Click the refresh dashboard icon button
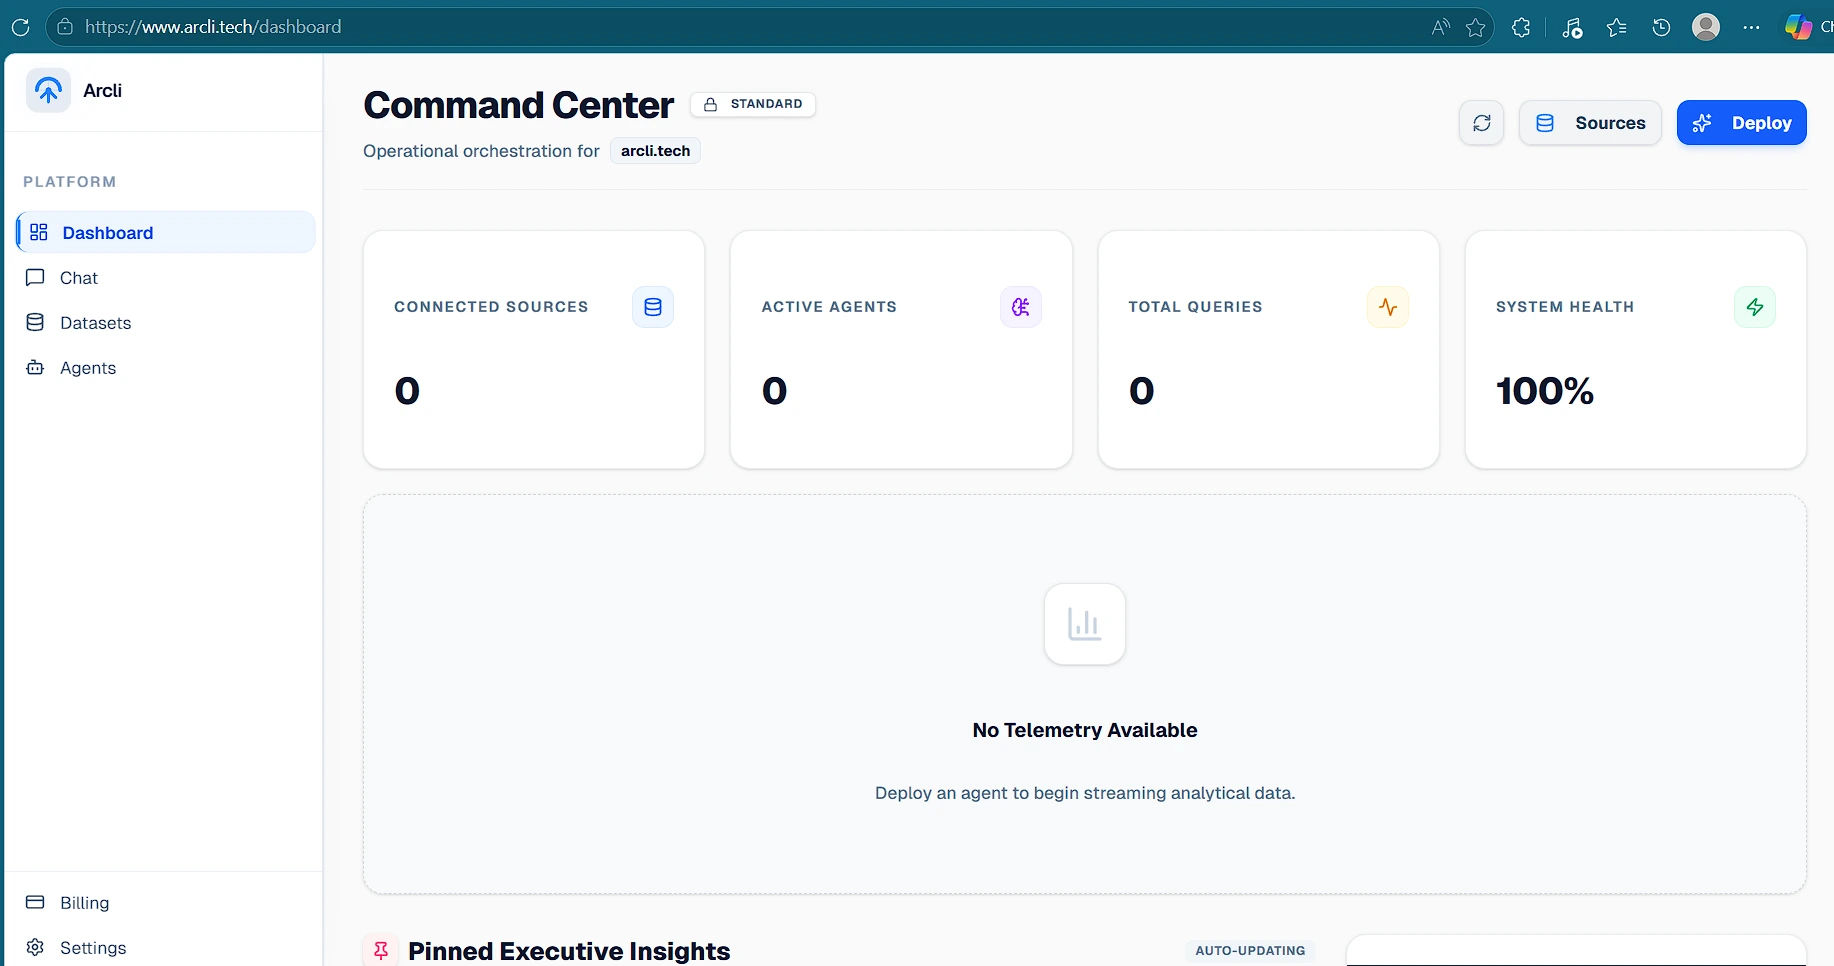The image size is (1834, 966). click(1481, 123)
